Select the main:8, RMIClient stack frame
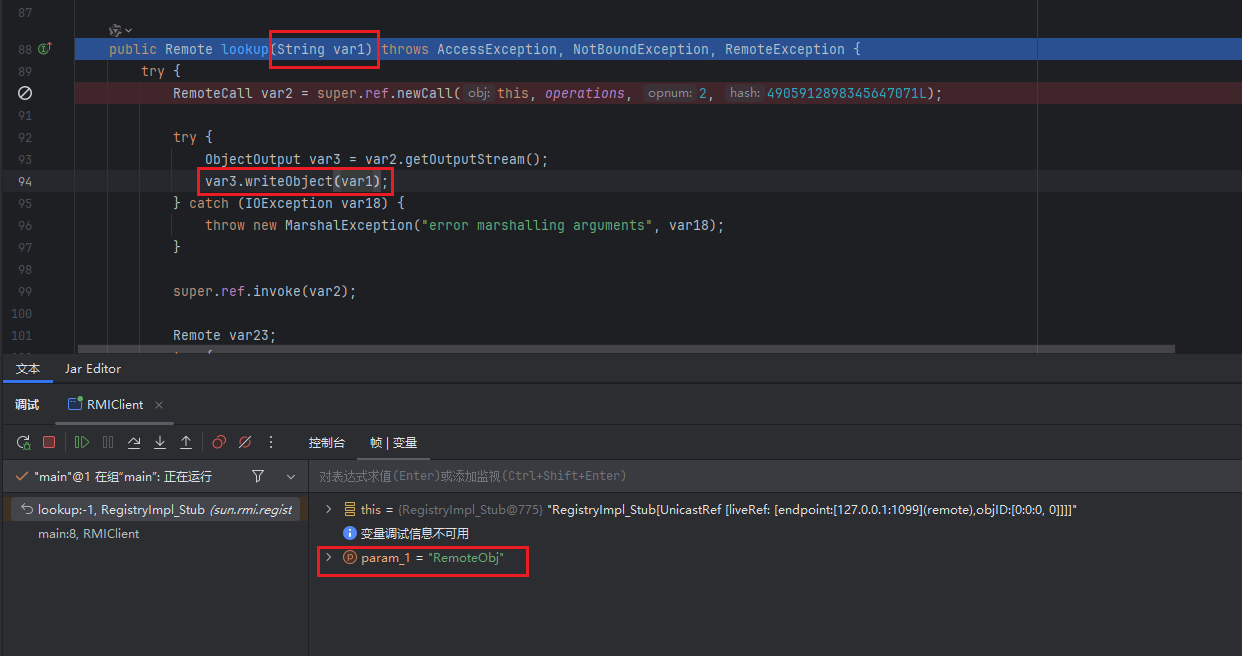This screenshot has width=1242, height=656. pyautogui.click(x=88, y=534)
